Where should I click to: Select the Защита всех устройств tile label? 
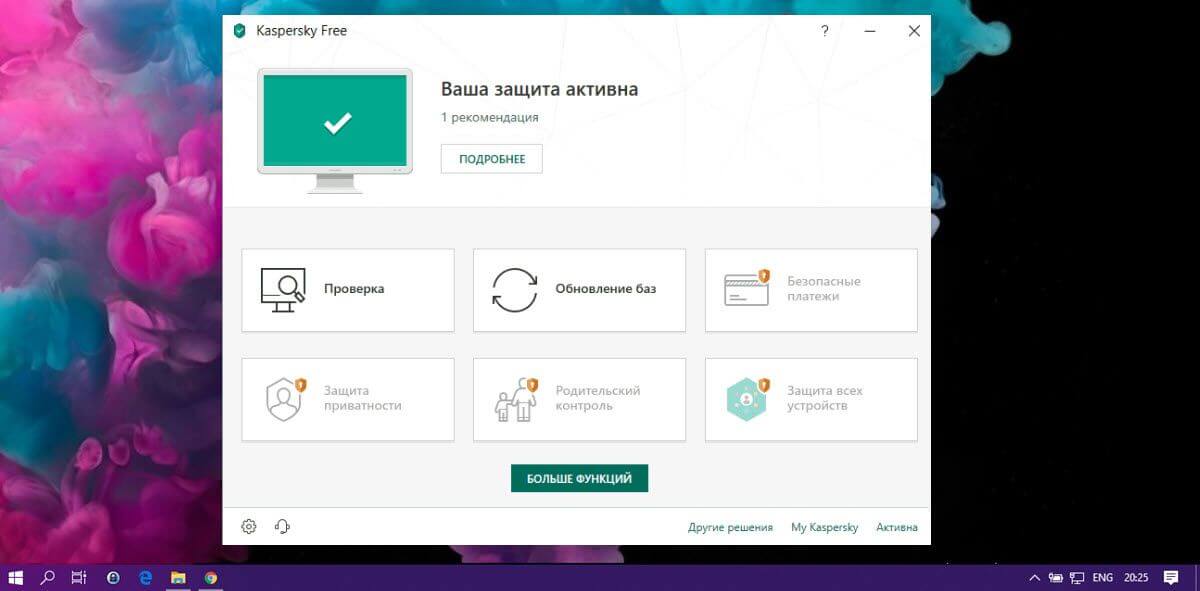click(825, 398)
